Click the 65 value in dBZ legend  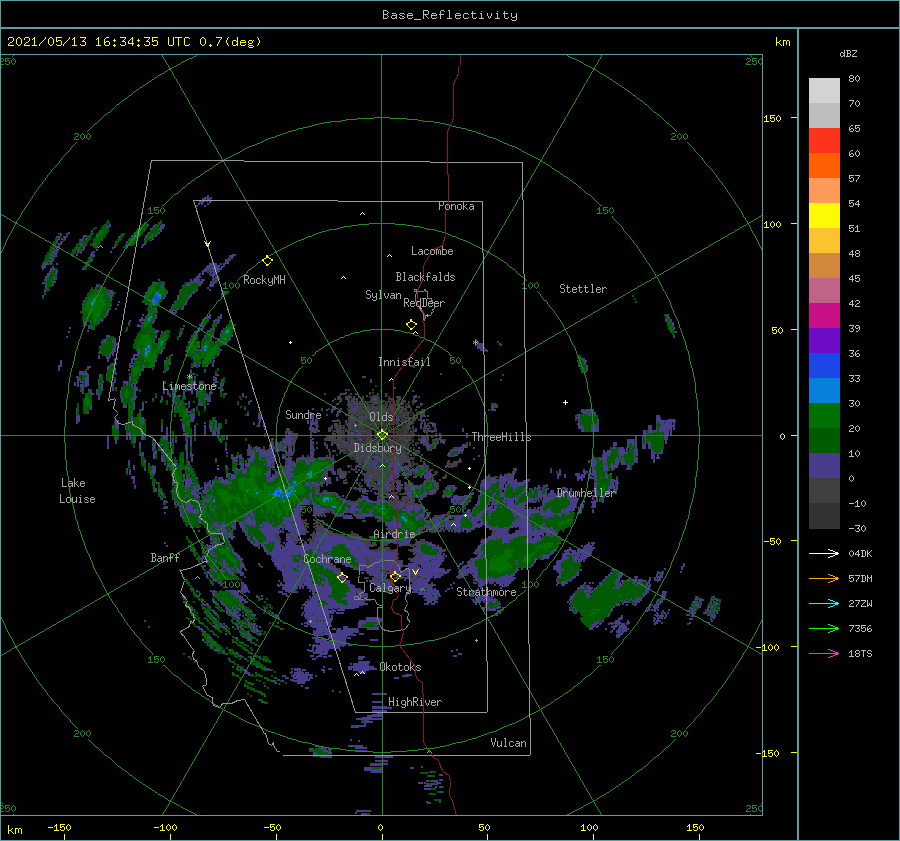coord(854,129)
